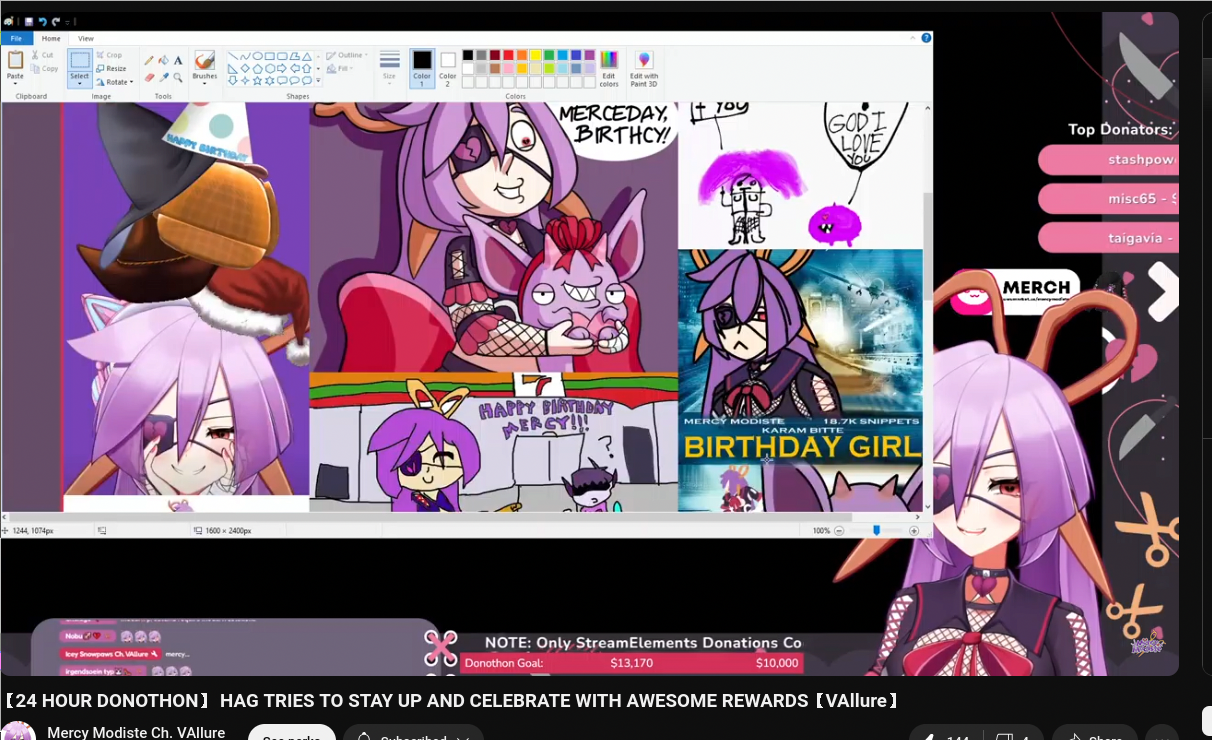Set Color 1 as active color
This screenshot has height=740, width=1212.
(422, 67)
